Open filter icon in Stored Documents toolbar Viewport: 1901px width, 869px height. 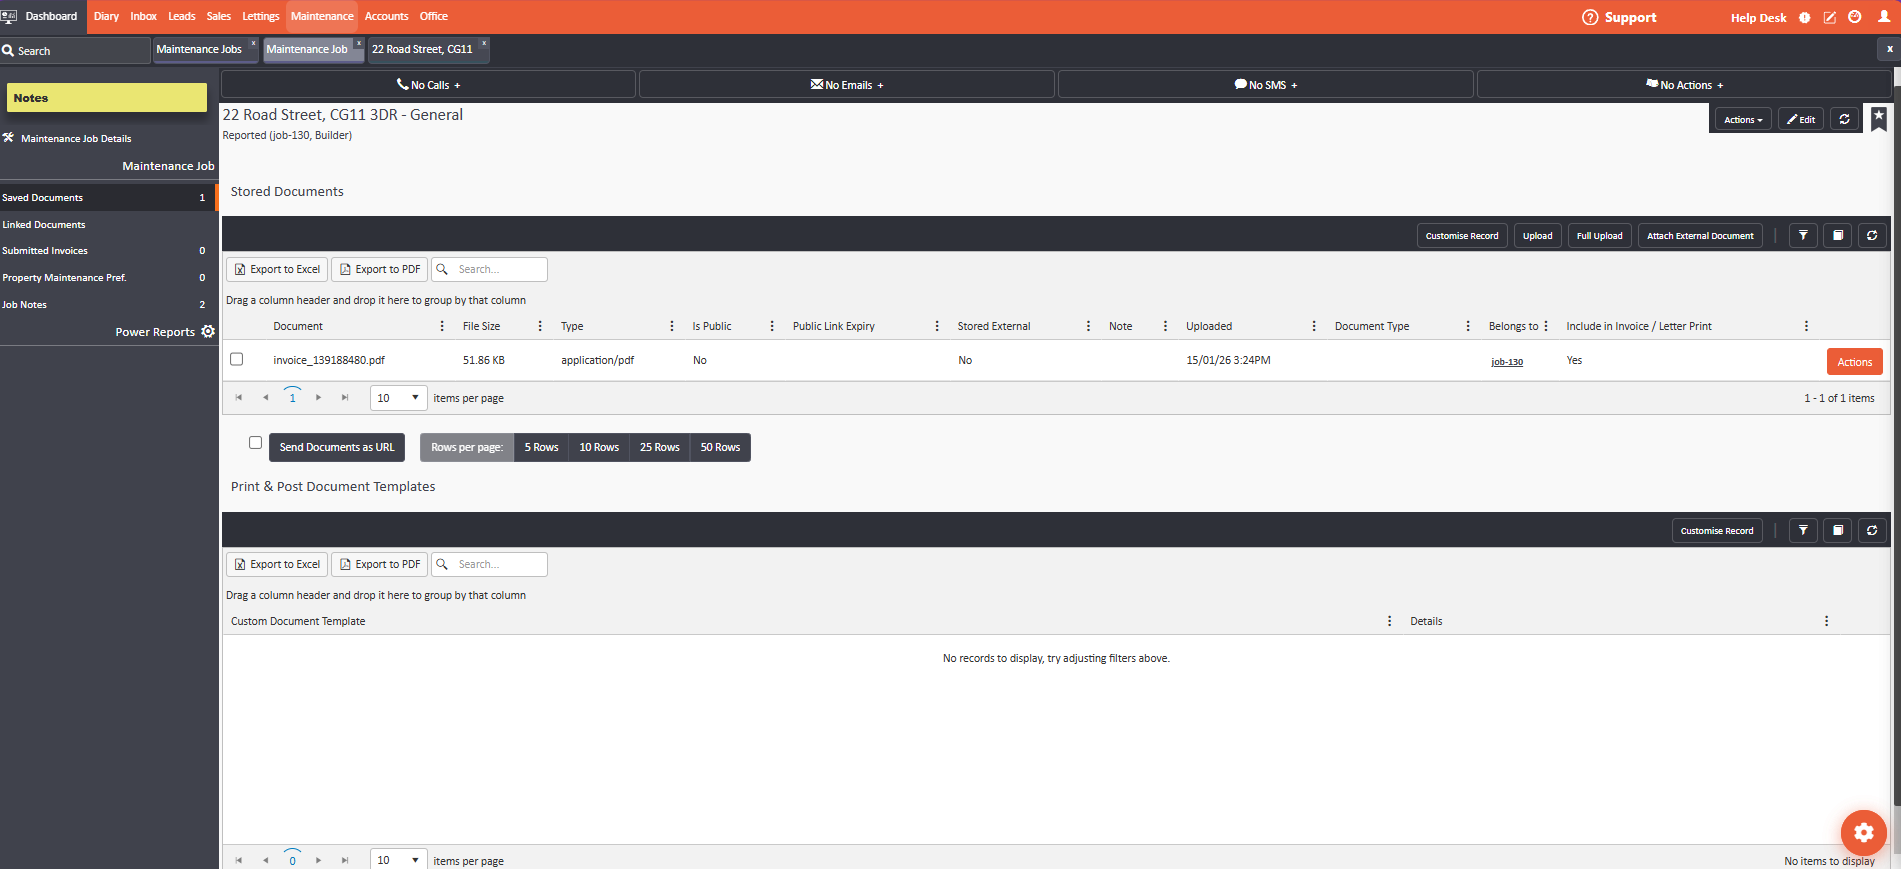pyautogui.click(x=1803, y=236)
